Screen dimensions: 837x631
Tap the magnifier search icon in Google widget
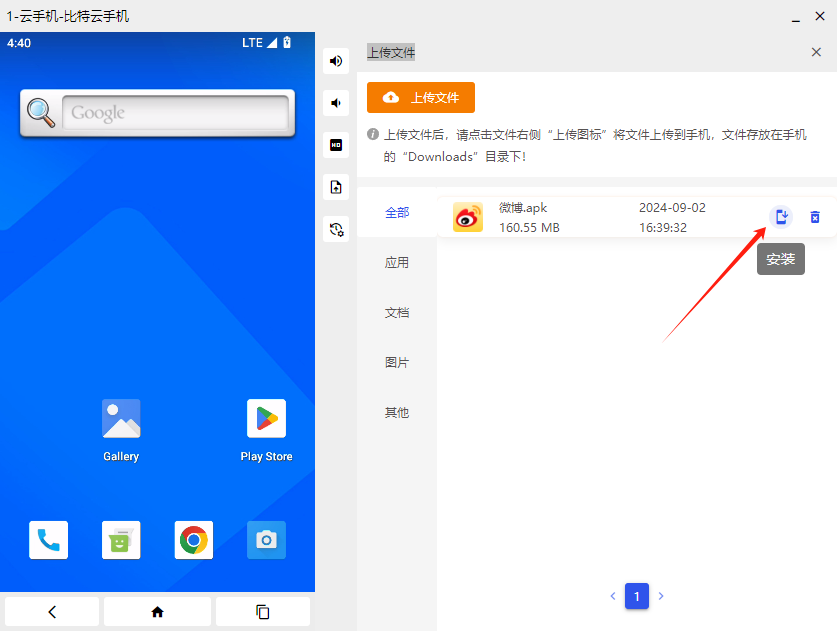point(41,113)
